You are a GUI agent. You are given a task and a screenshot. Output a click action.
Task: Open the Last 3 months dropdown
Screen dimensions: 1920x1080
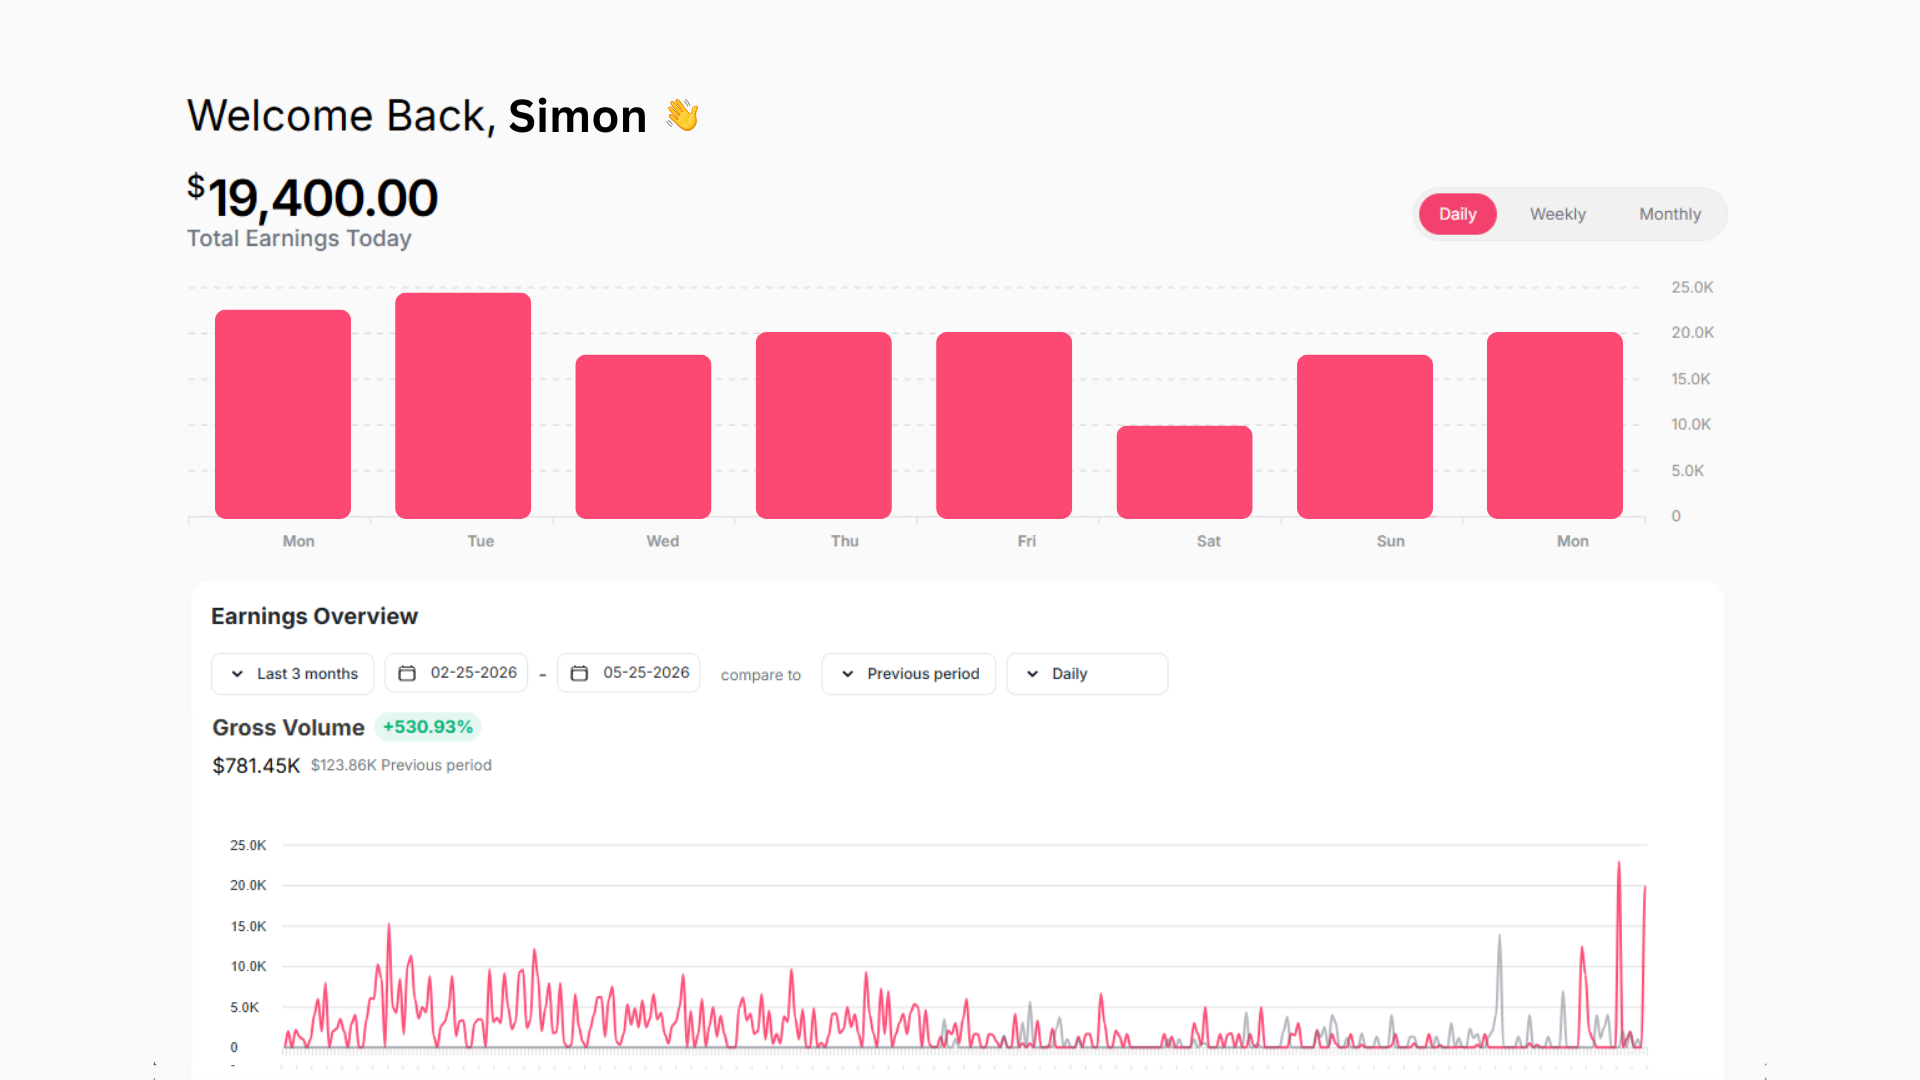coord(292,674)
